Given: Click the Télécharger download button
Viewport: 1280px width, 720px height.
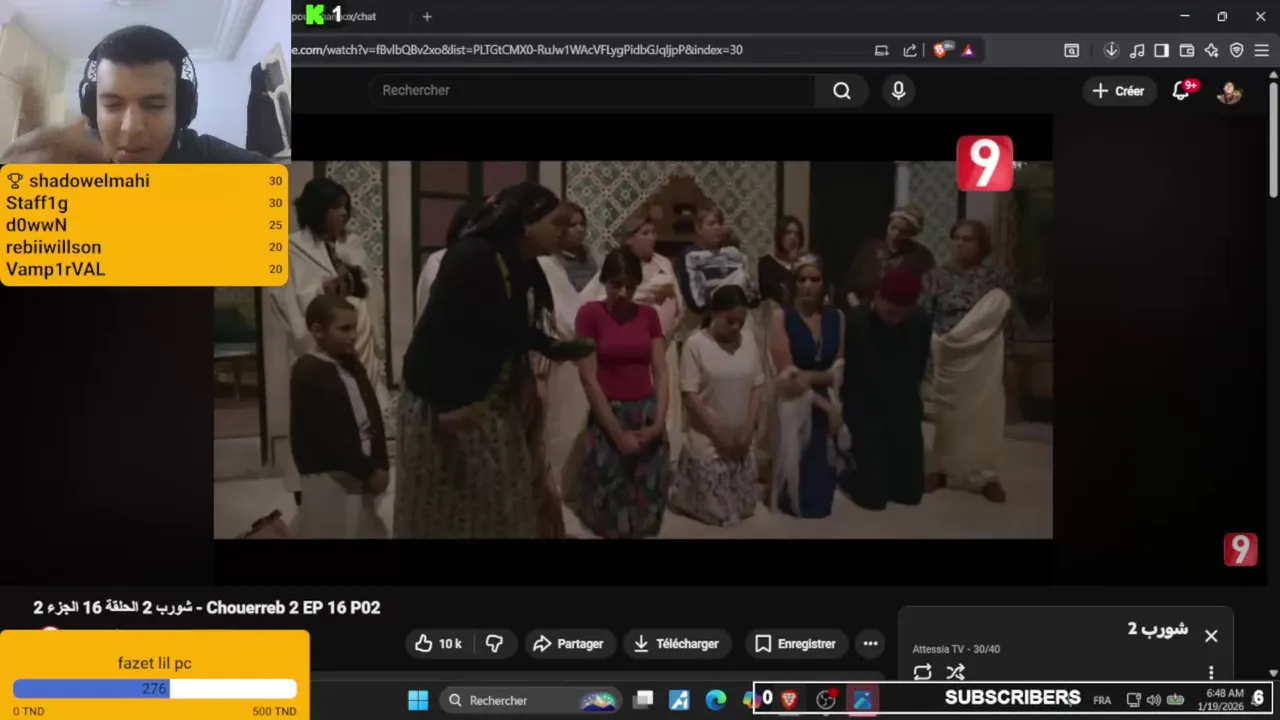Looking at the screenshot, I should pos(676,644).
